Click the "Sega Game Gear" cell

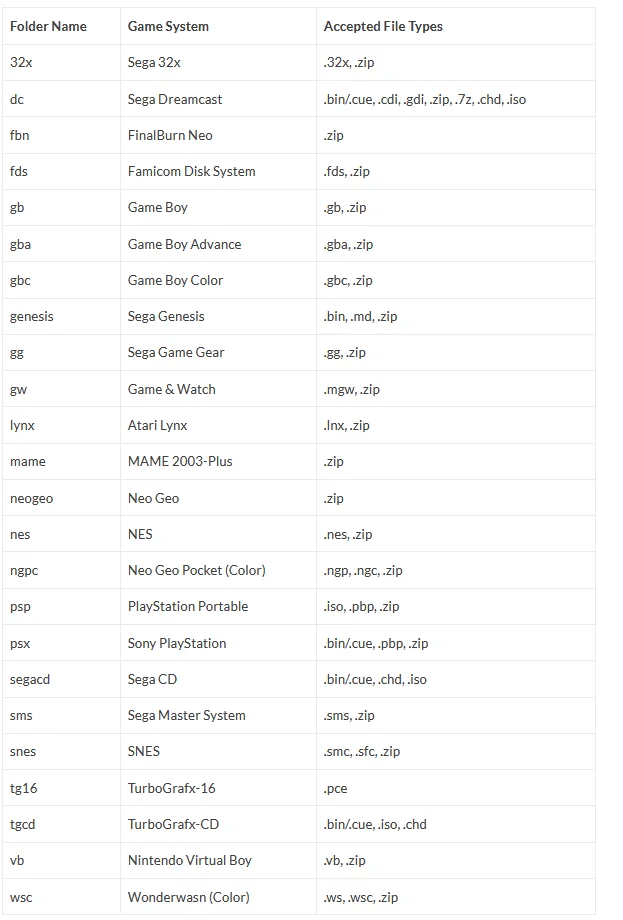[176, 352]
